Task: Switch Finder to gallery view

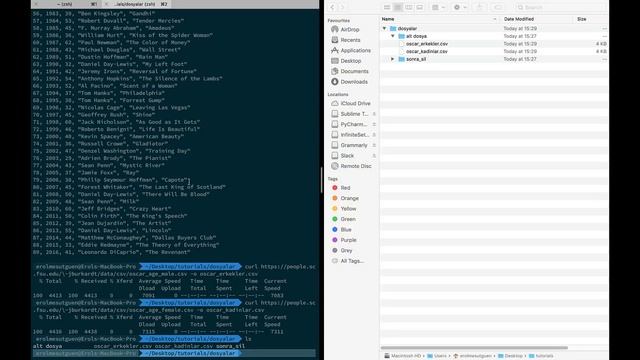Action: coord(420,7)
